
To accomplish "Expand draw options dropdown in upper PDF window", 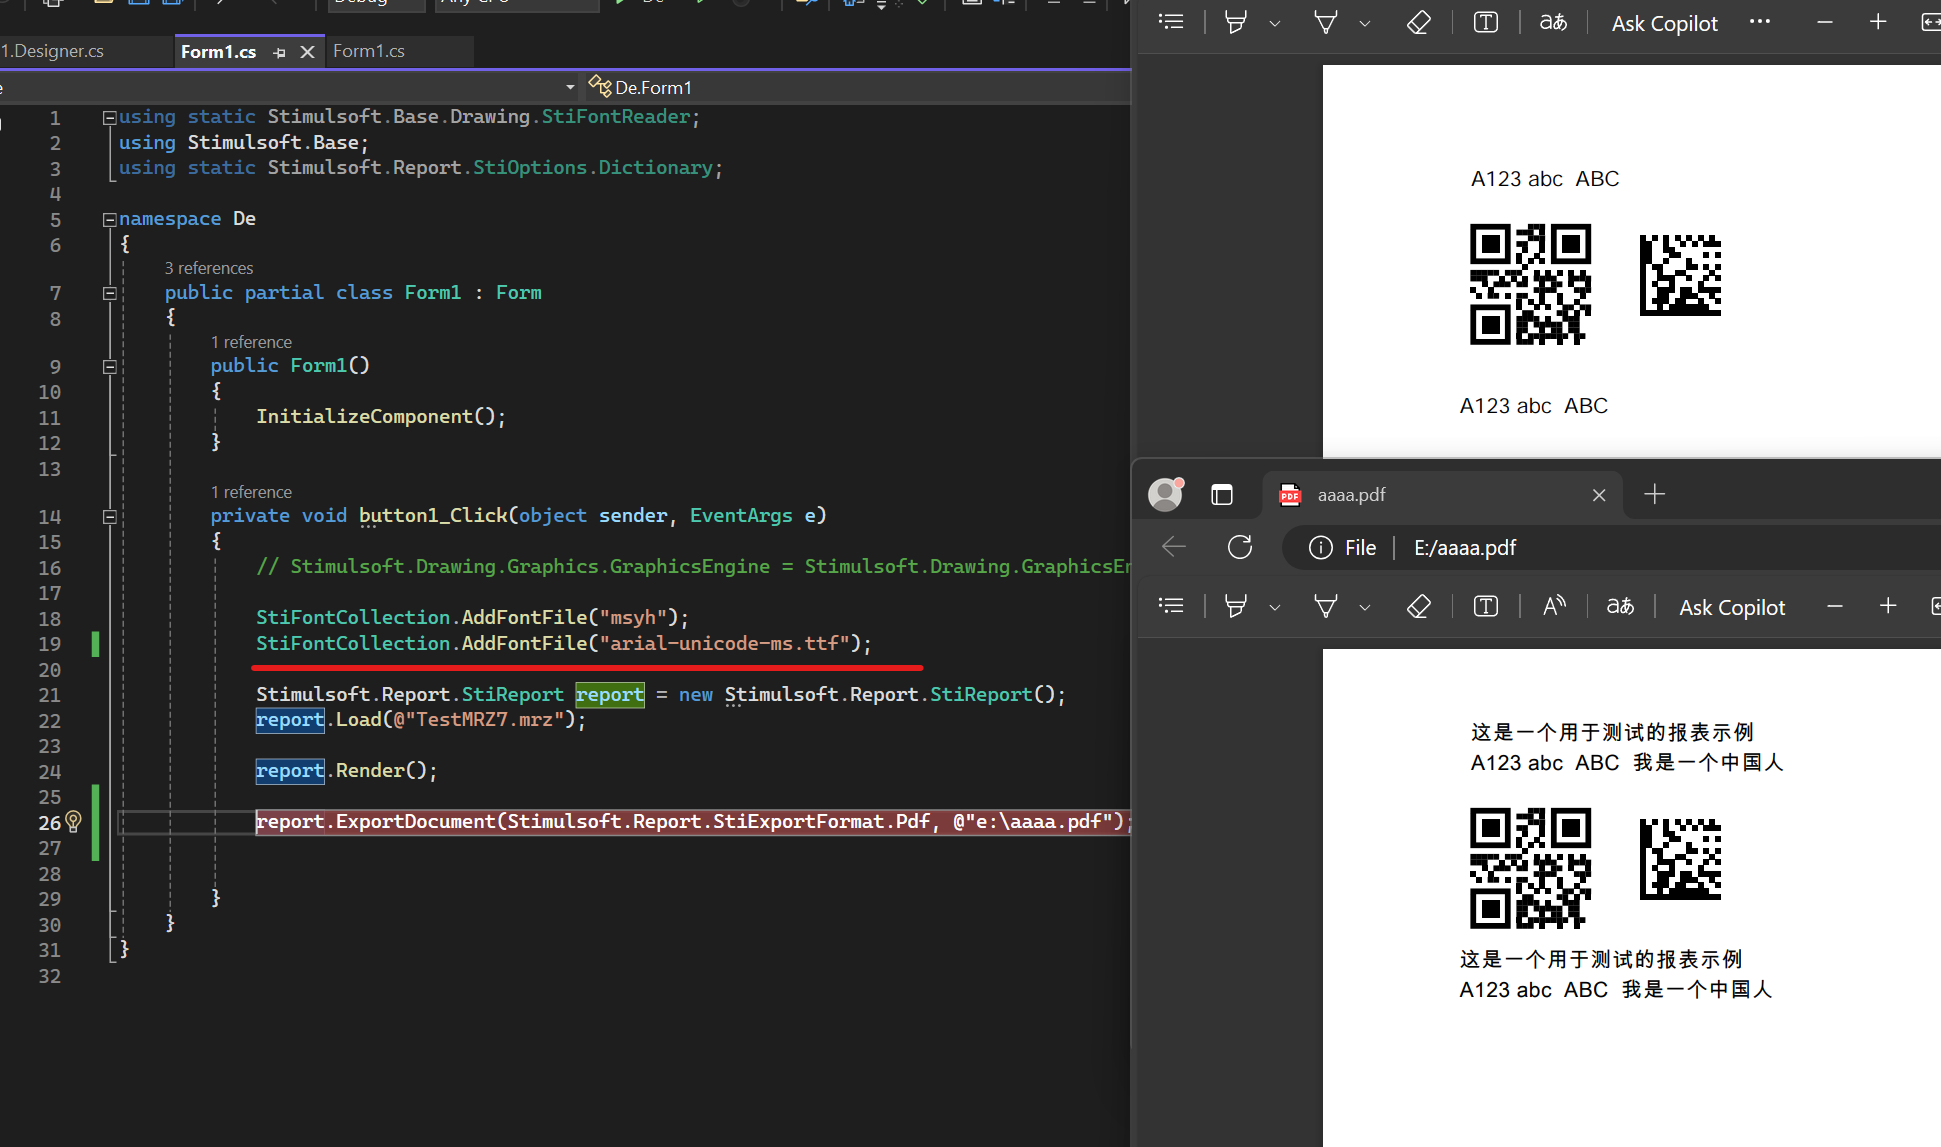I will tap(1365, 23).
